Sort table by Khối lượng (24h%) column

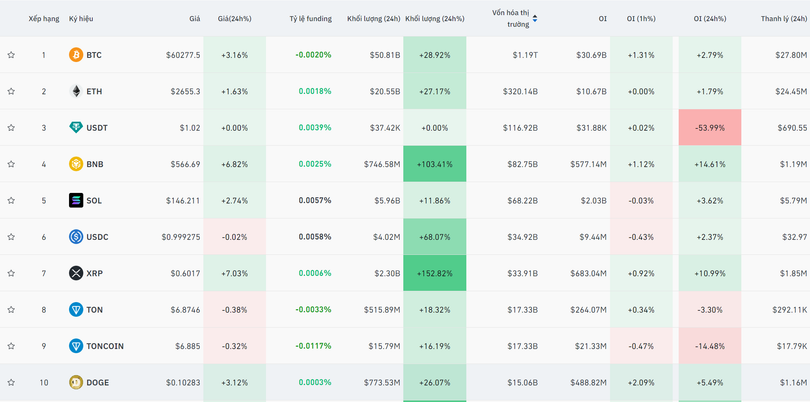(x=434, y=18)
